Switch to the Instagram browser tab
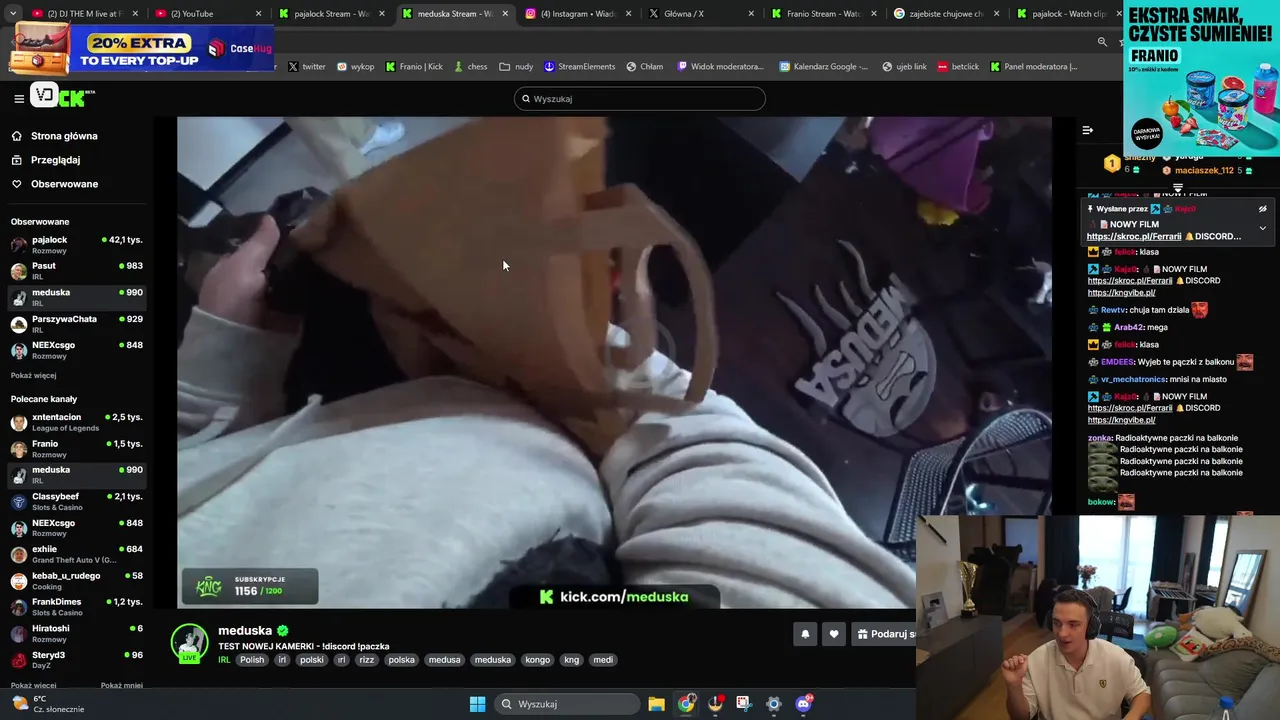Image resolution: width=1280 pixels, height=720 pixels. pyautogui.click(x=578, y=14)
